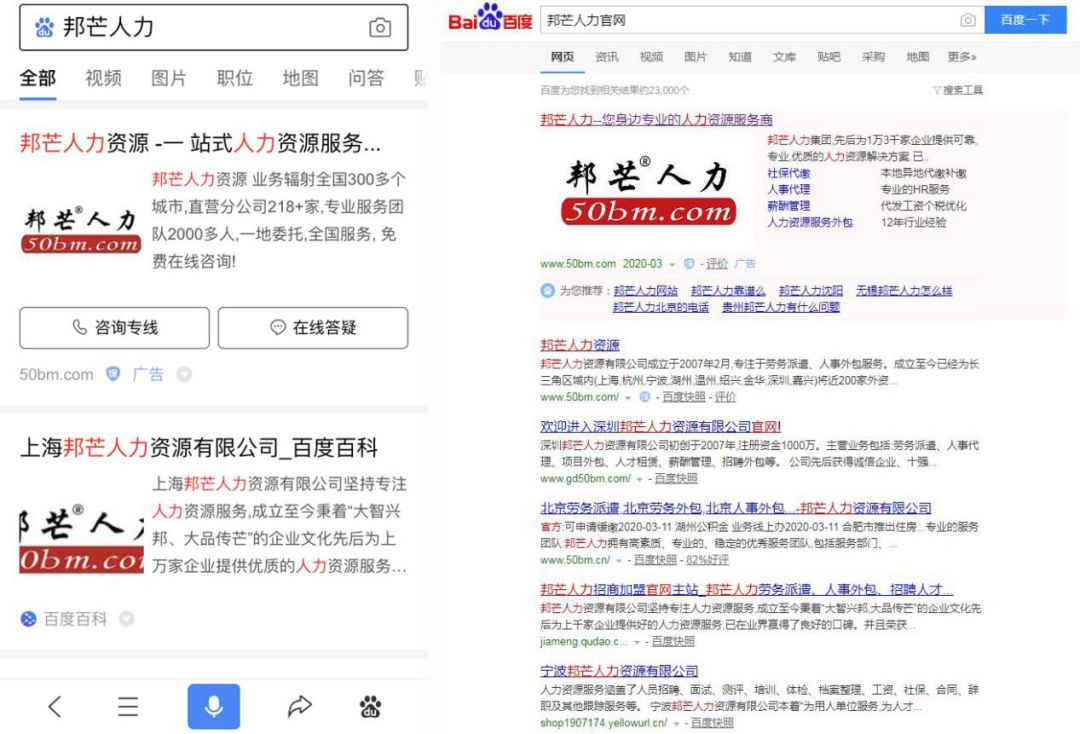The width and height of the screenshot is (1080, 734).
Task: Tap the camera icon in mobile search box
Action: click(x=380, y=28)
